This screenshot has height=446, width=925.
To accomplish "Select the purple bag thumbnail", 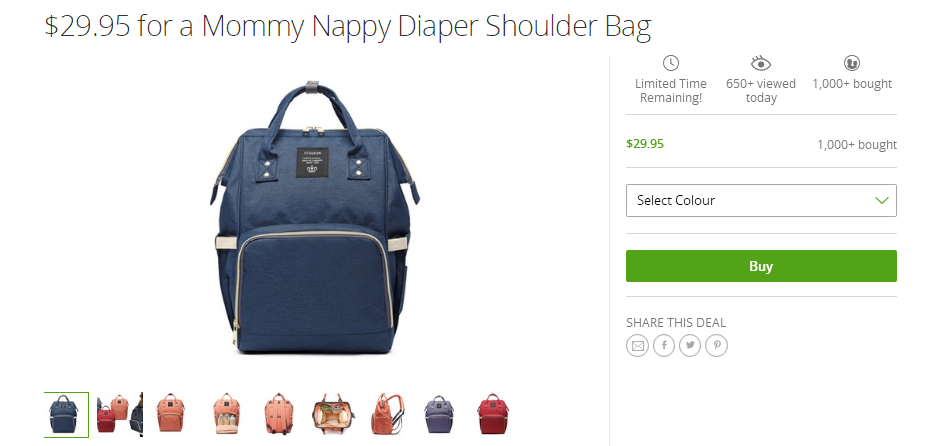I will [x=439, y=415].
